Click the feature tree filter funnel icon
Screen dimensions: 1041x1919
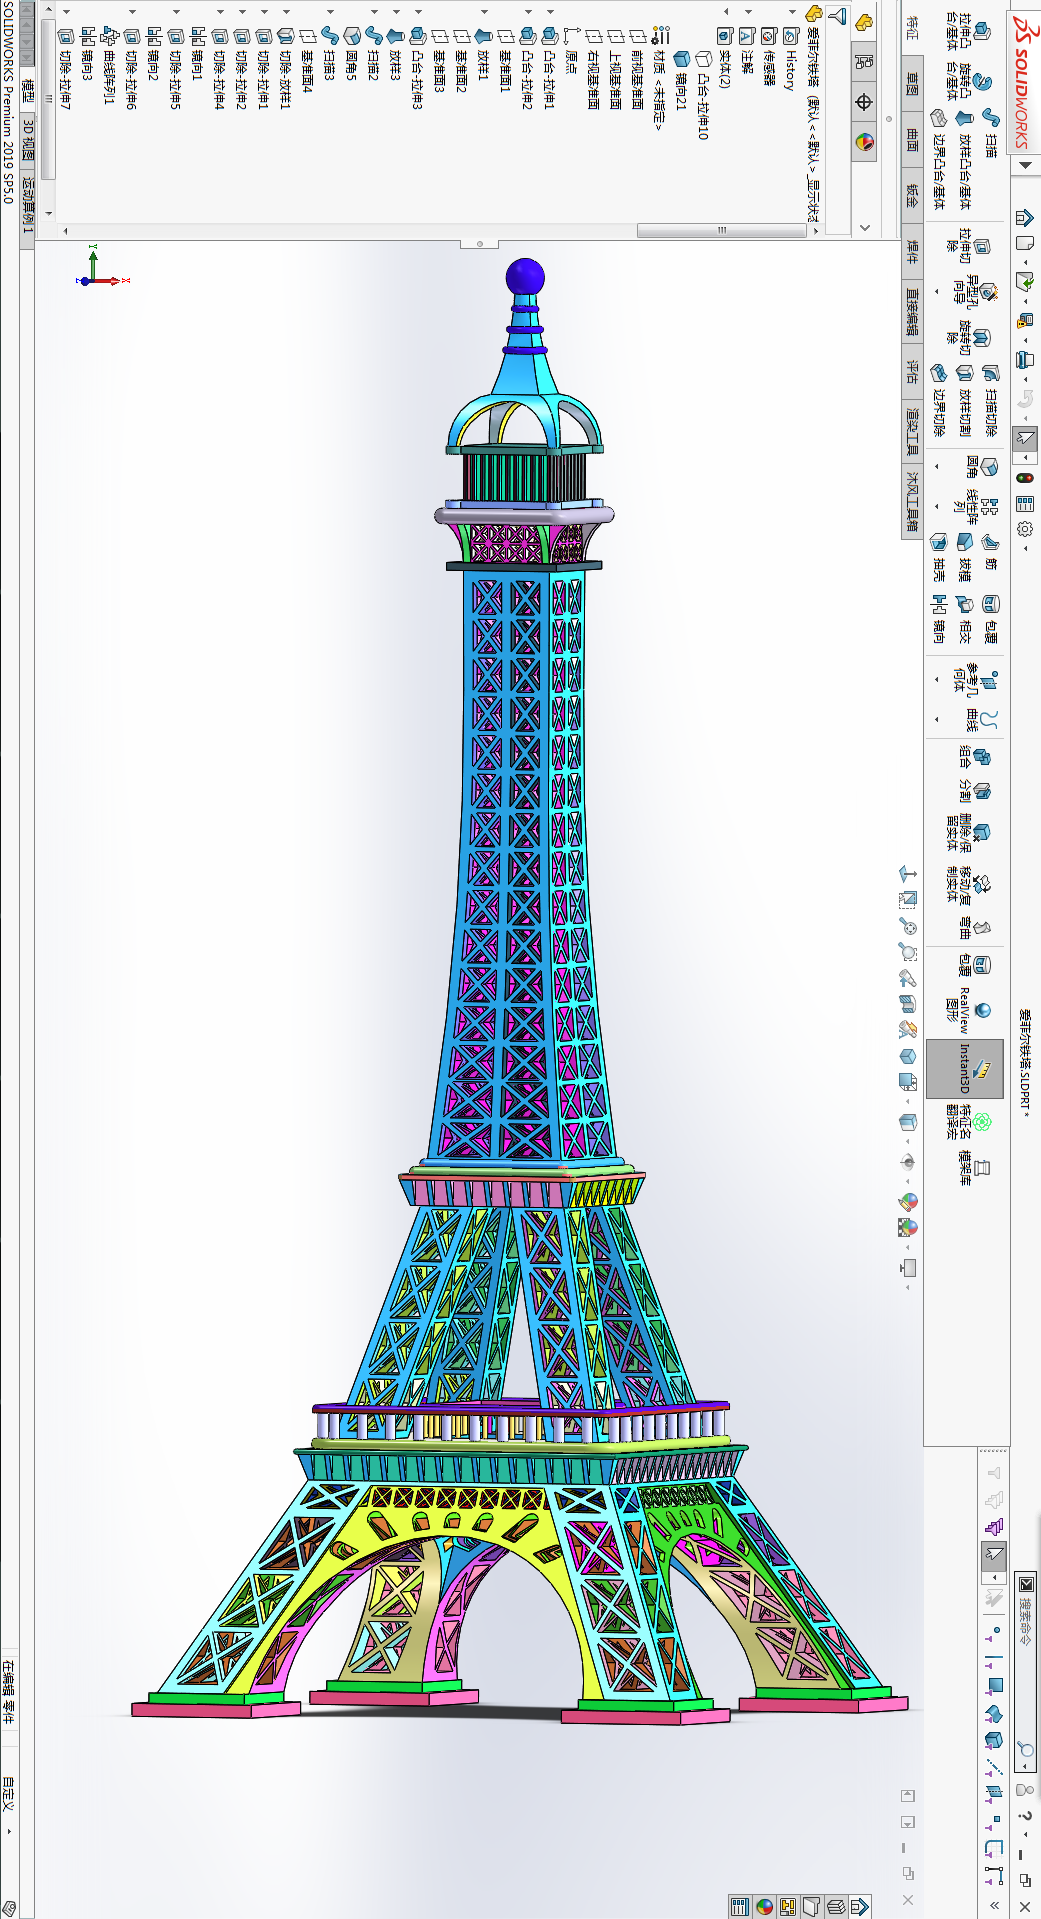tap(837, 16)
